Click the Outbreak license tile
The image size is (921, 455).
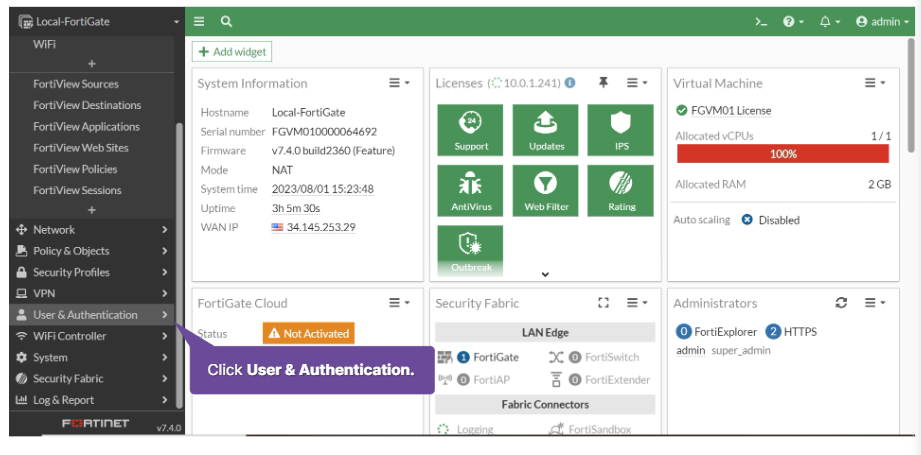(x=470, y=251)
